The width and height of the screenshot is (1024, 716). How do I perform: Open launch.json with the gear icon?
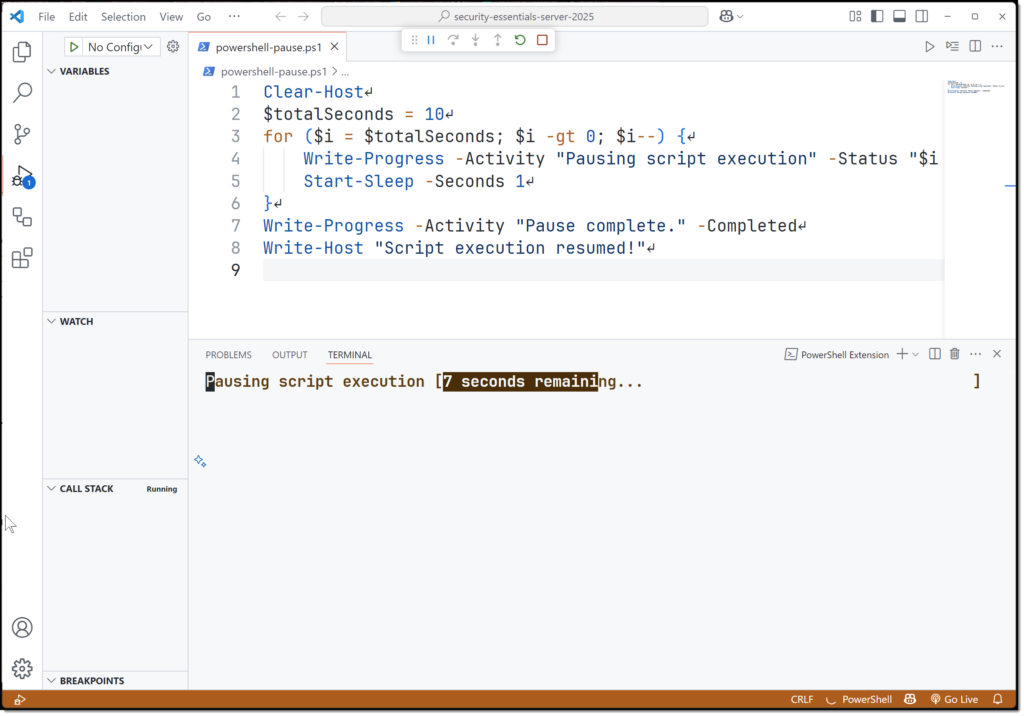click(x=173, y=46)
